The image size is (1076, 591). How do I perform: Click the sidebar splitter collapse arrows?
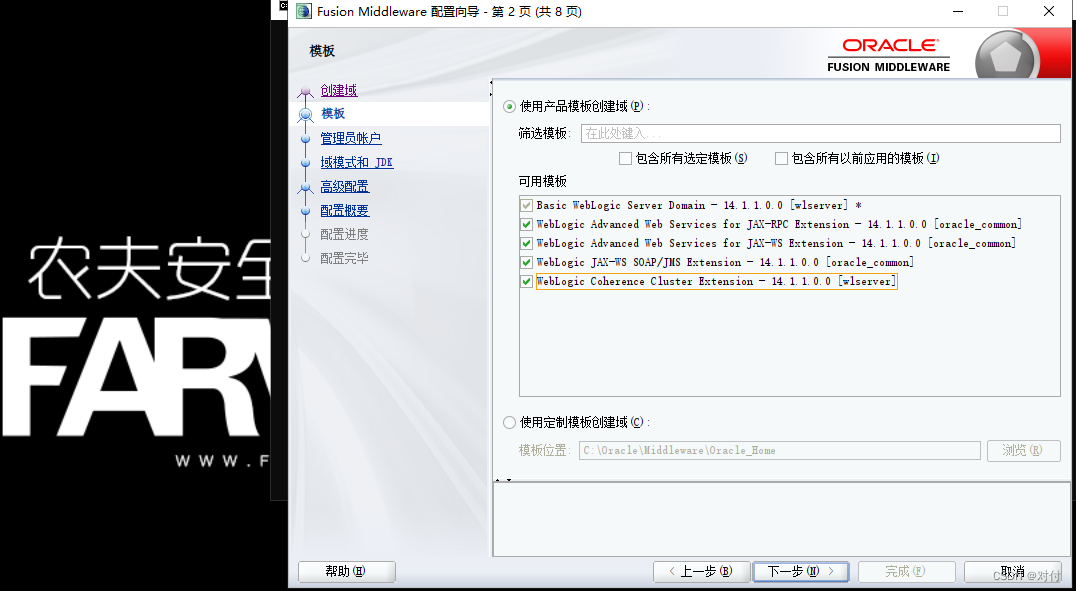(491, 89)
